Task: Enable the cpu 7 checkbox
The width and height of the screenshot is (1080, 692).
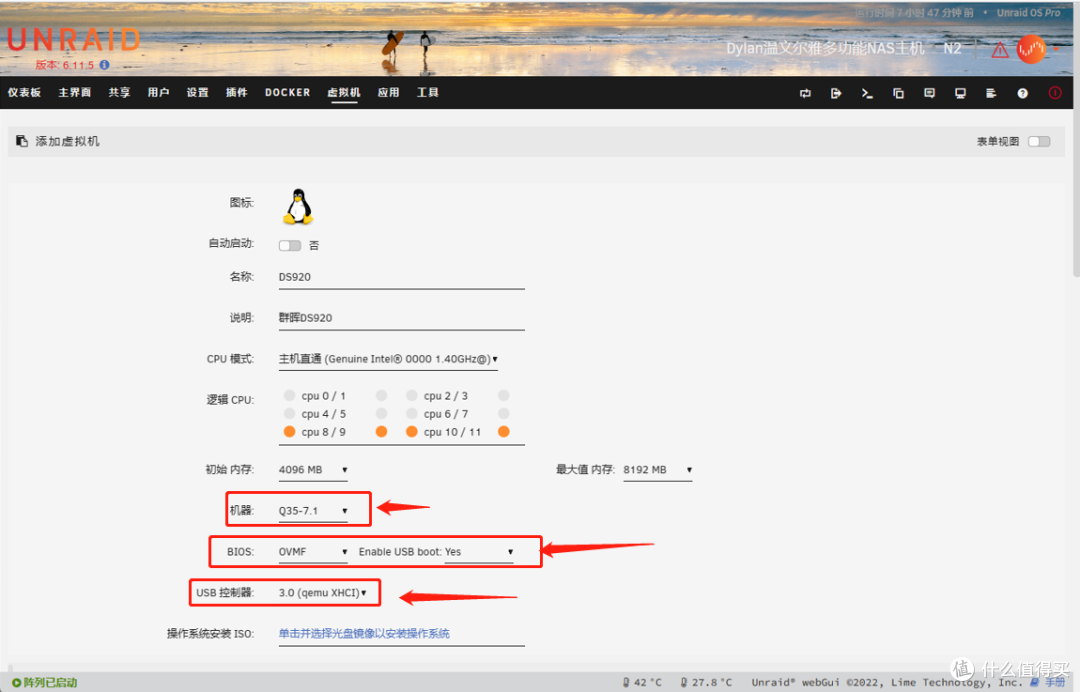Action: (503, 413)
